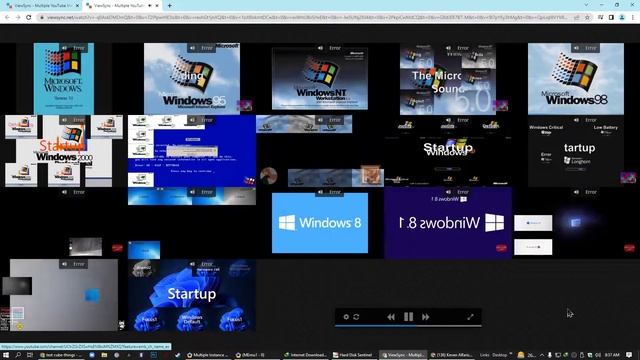Go forward in browser history
This screenshot has height=360, width=640.
pos(18,18)
